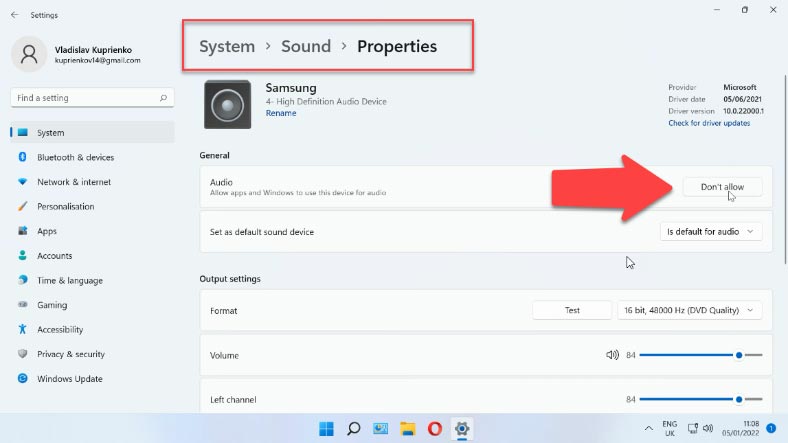Rename the Samsung audio device
The height and width of the screenshot is (443, 788).
(x=281, y=113)
